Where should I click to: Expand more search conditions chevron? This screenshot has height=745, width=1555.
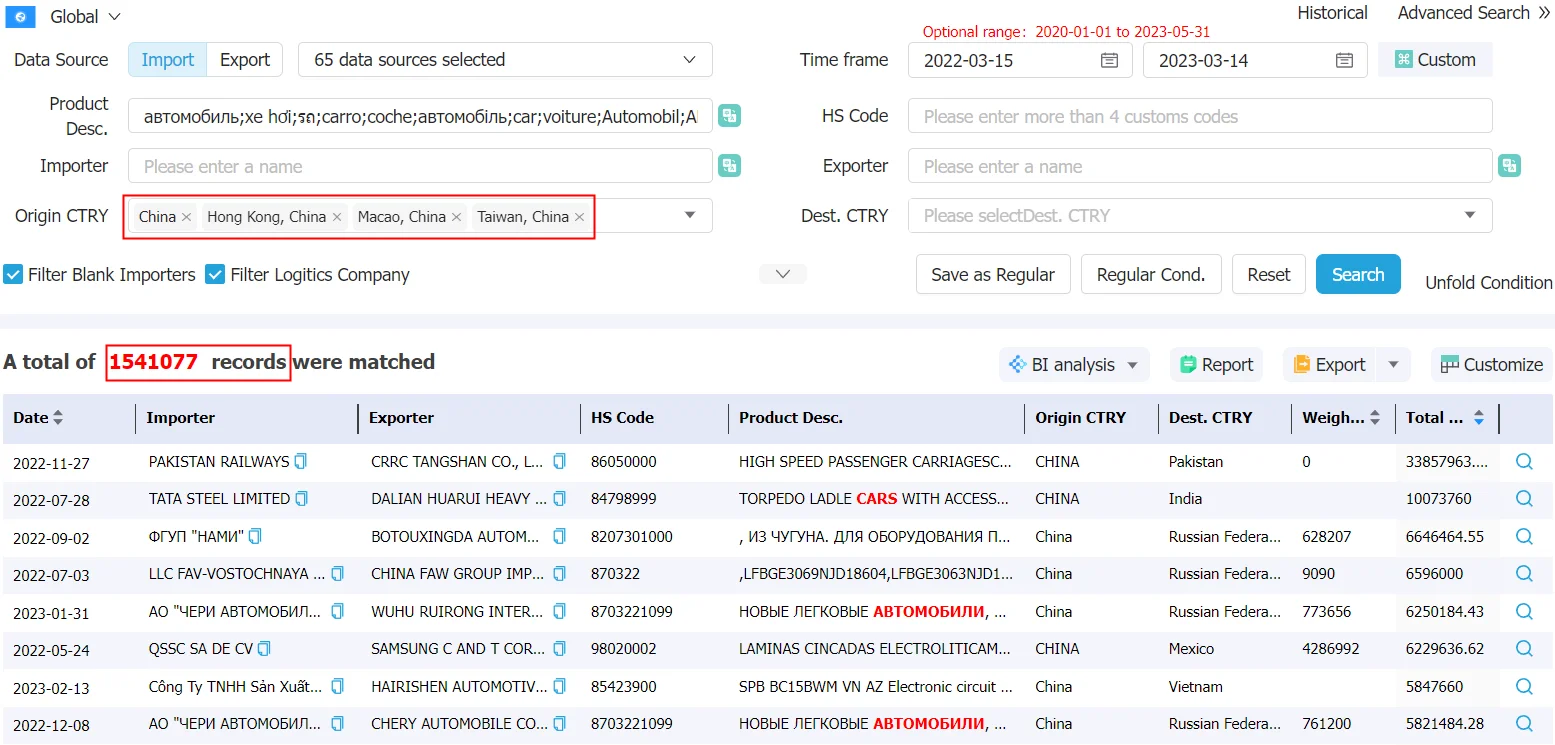pyautogui.click(x=783, y=274)
